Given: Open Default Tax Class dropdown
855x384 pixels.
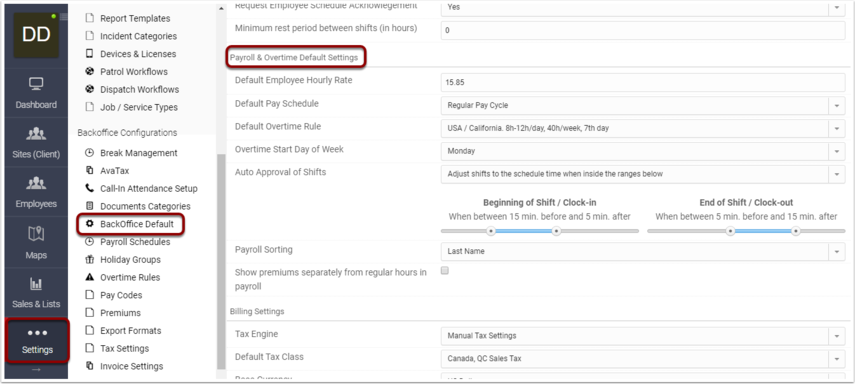Looking at the screenshot, I should click(643, 358).
